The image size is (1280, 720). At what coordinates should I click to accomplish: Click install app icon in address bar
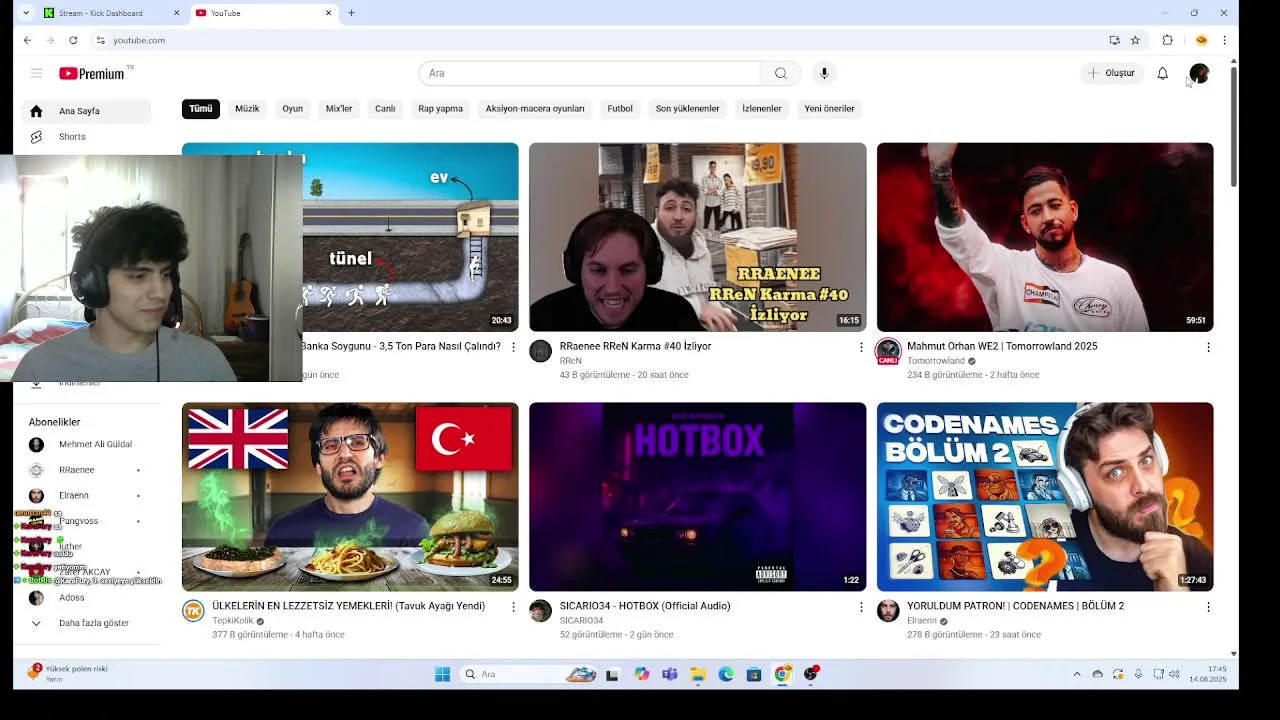(x=1114, y=40)
